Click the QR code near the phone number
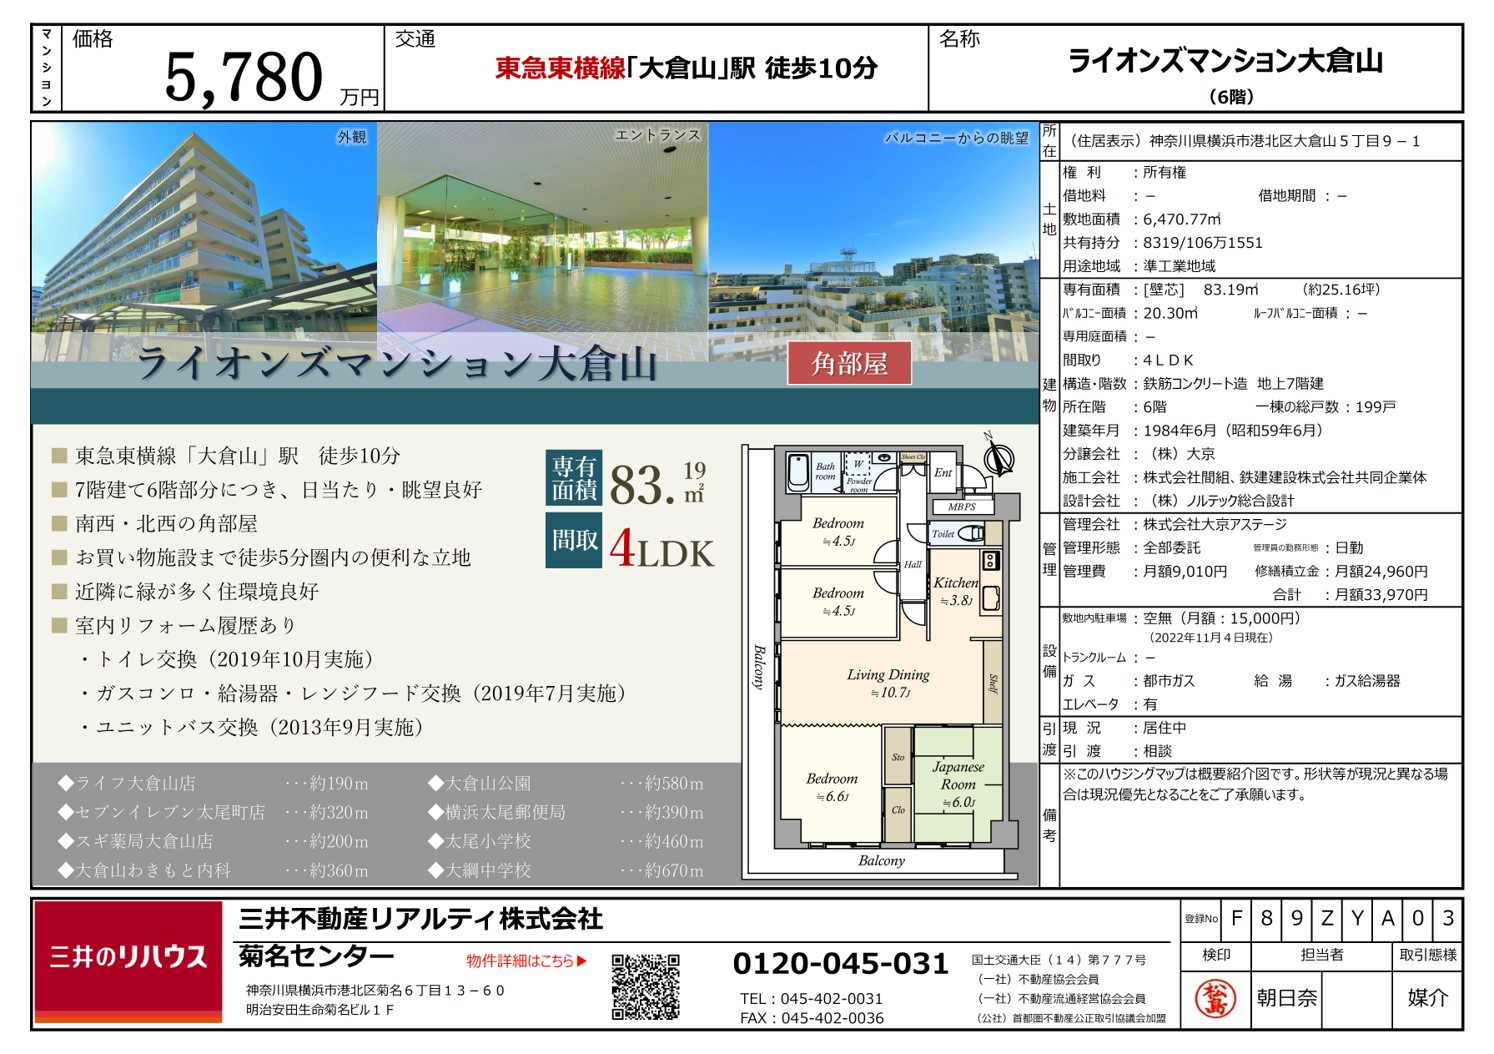 click(x=645, y=986)
